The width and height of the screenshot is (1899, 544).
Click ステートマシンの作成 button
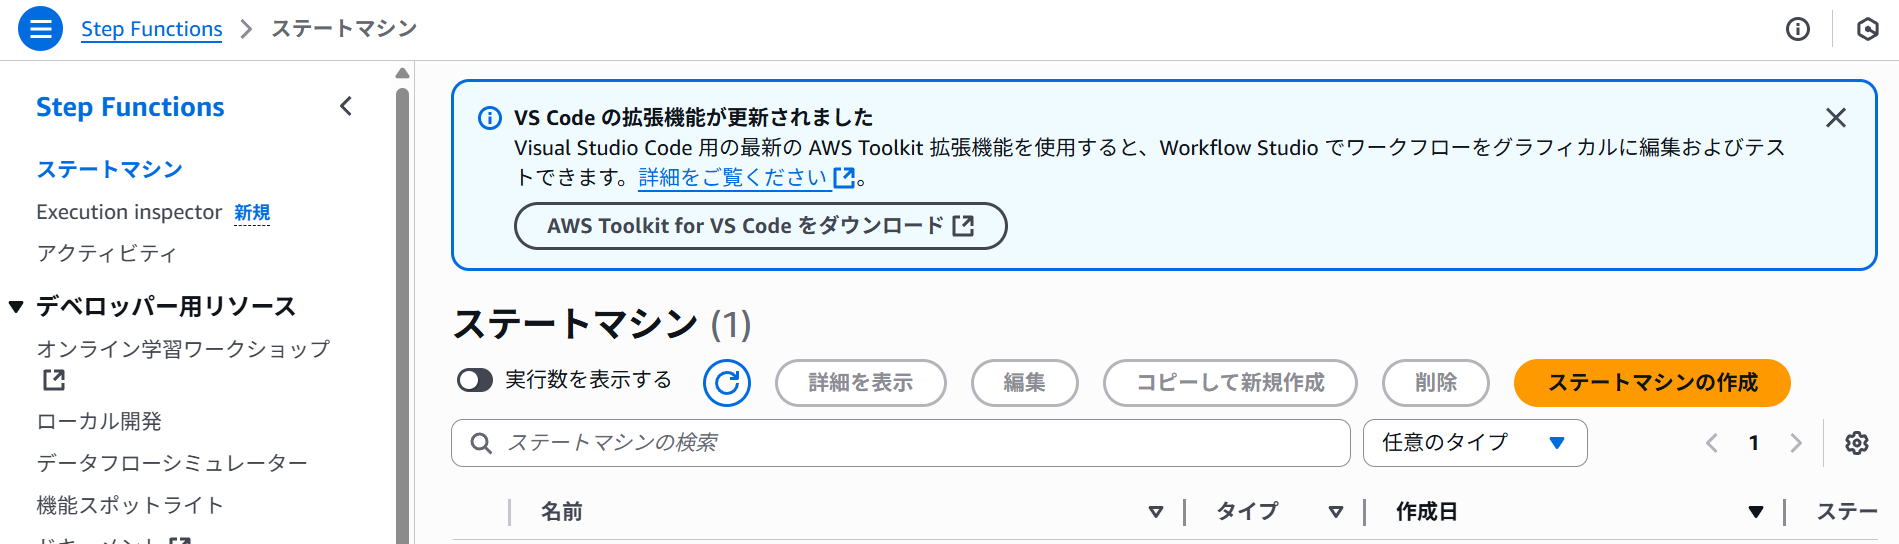coord(1652,383)
